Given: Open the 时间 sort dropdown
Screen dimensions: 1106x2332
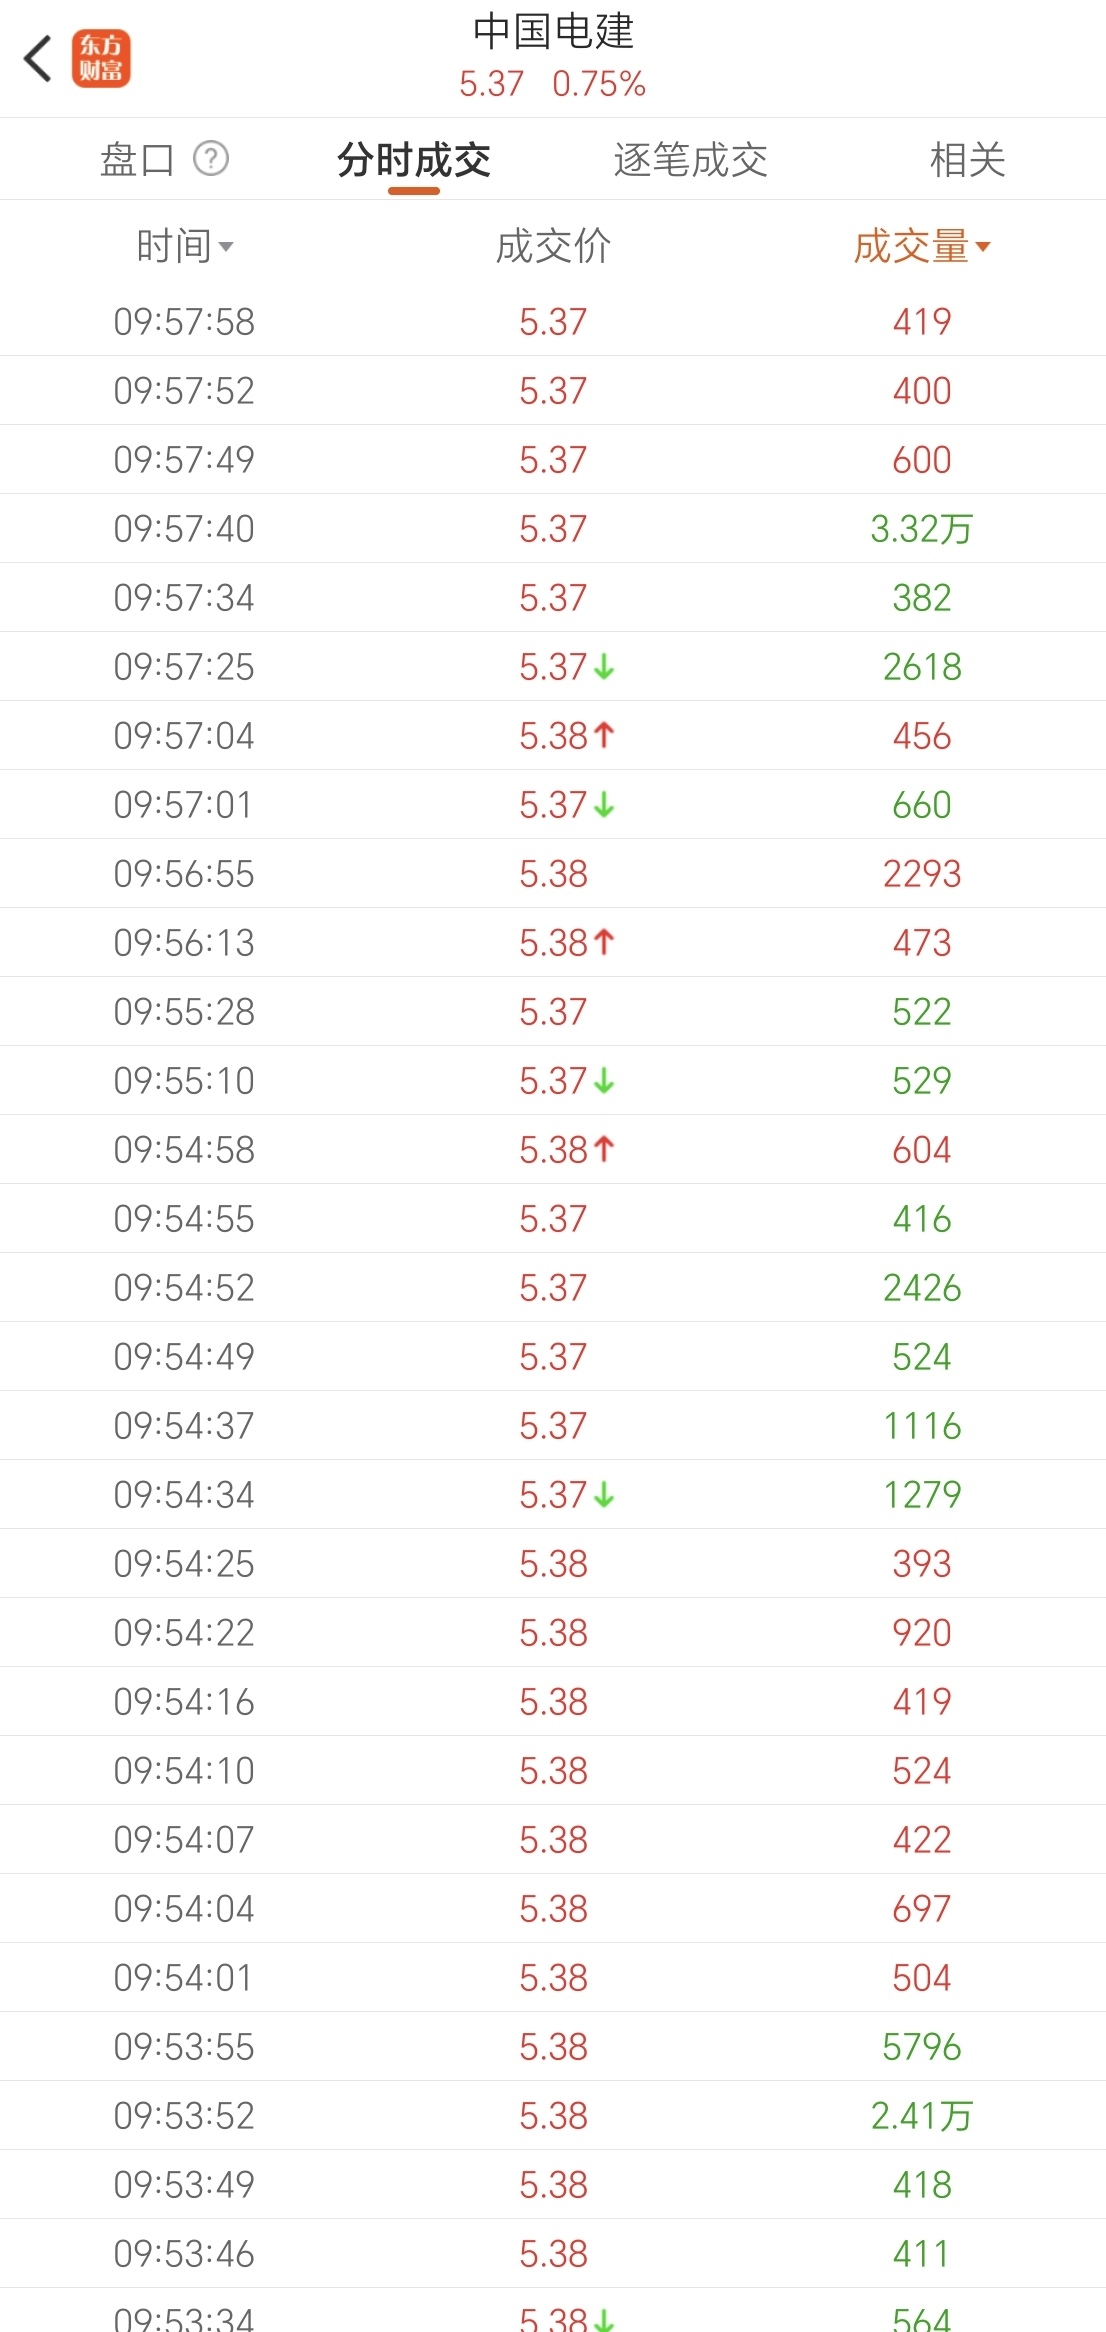Looking at the screenshot, I should (x=185, y=246).
